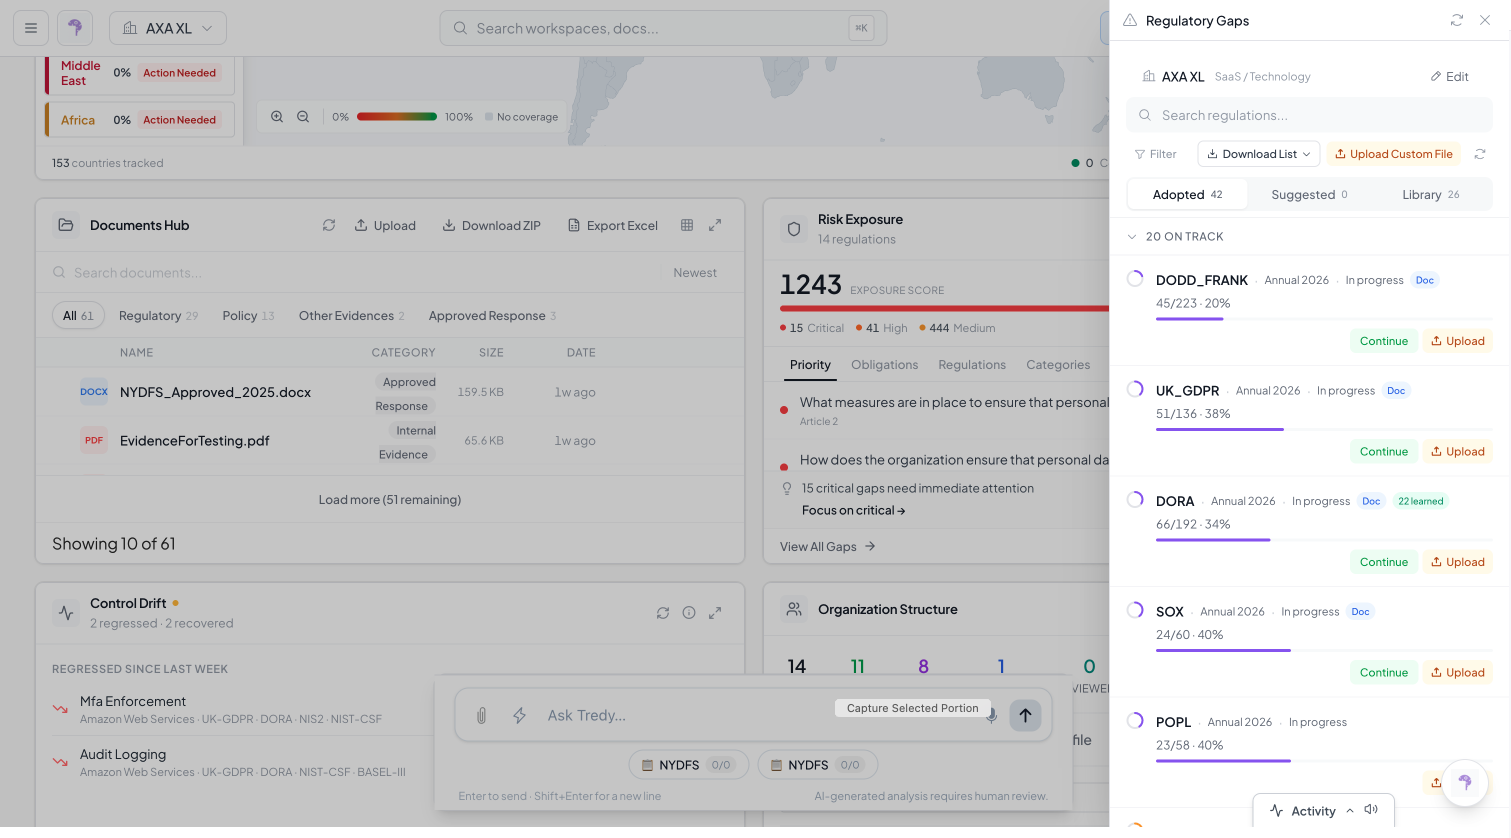The image size is (1511, 838).
Task: Select the Other Evidences tab
Action: pyautogui.click(x=352, y=316)
